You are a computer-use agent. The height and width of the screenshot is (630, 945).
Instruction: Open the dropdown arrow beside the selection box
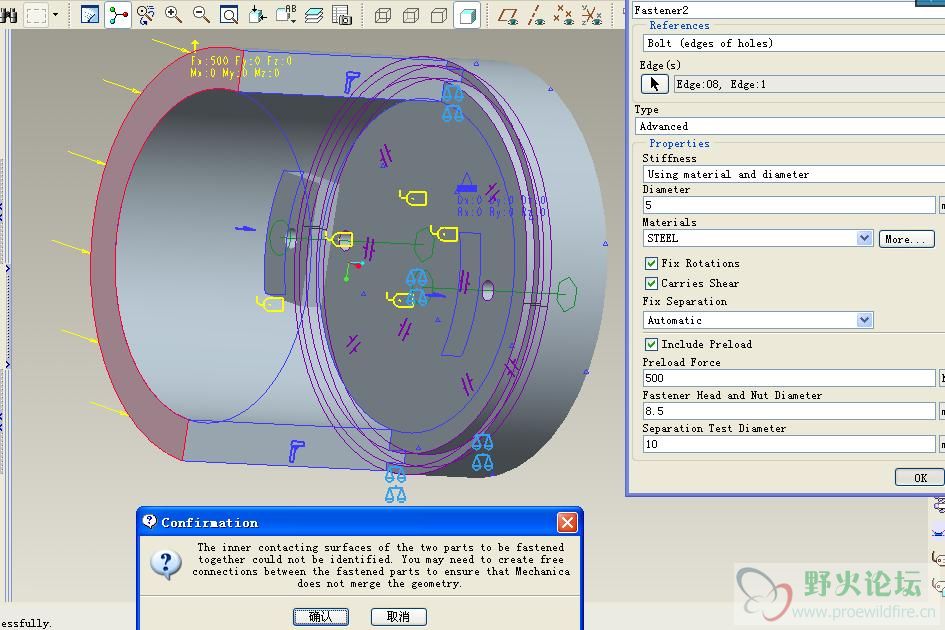55,14
